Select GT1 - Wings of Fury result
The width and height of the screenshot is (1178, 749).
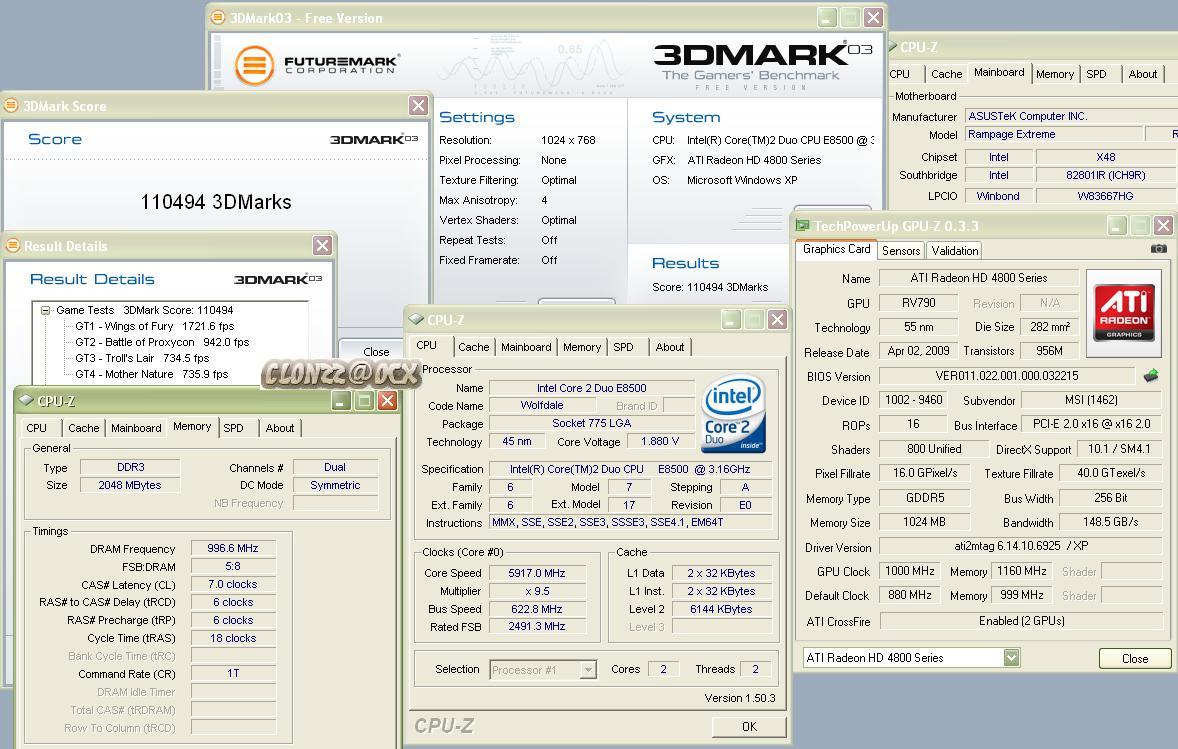(154, 326)
